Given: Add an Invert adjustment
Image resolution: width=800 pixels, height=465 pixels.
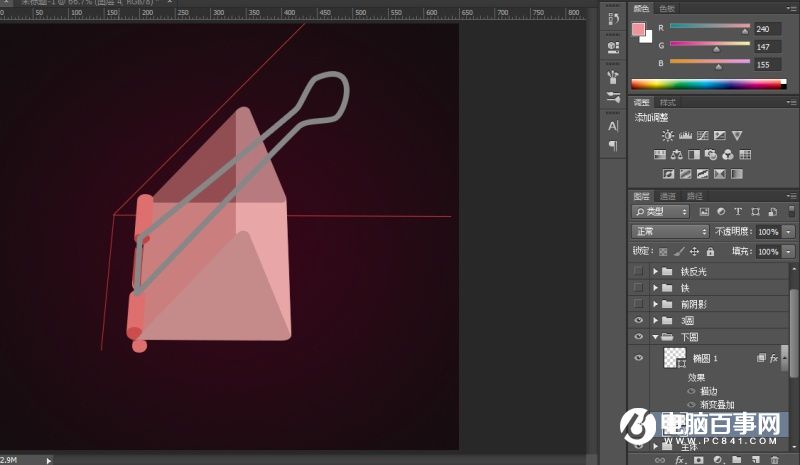Looking at the screenshot, I should click(668, 174).
